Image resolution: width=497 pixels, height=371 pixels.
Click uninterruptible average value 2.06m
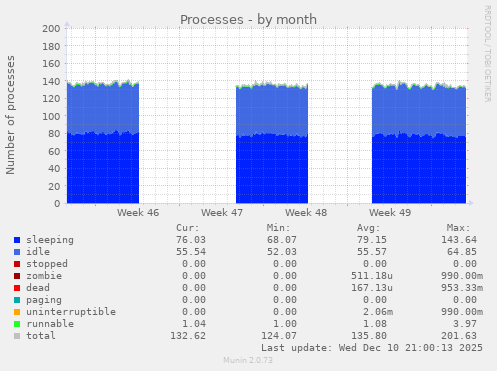[x=378, y=312]
